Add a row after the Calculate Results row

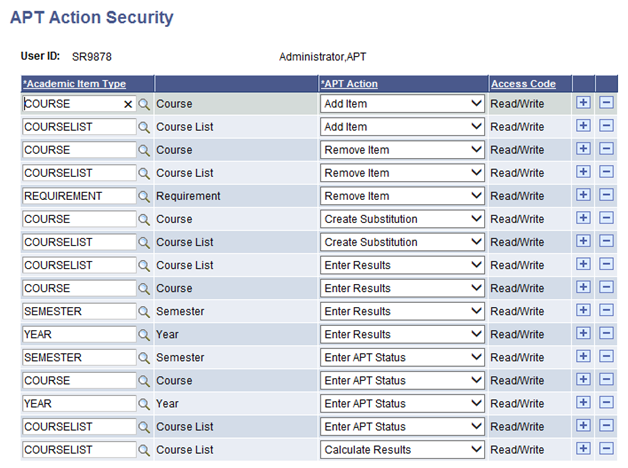(x=584, y=449)
